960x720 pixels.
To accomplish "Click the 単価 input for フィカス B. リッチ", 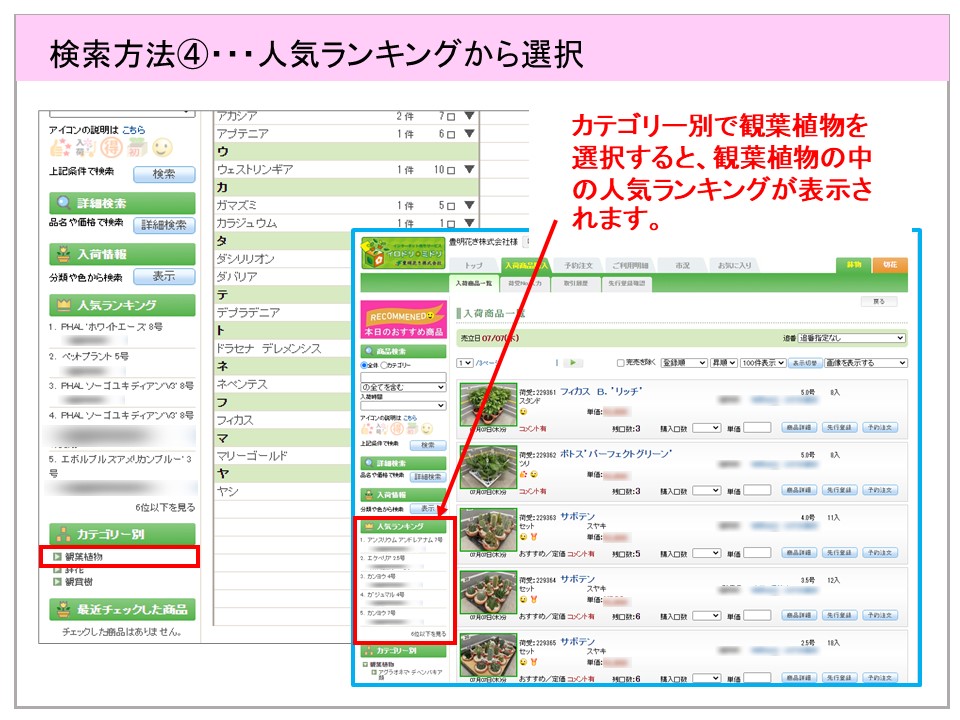I will click(x=757, y=428).
